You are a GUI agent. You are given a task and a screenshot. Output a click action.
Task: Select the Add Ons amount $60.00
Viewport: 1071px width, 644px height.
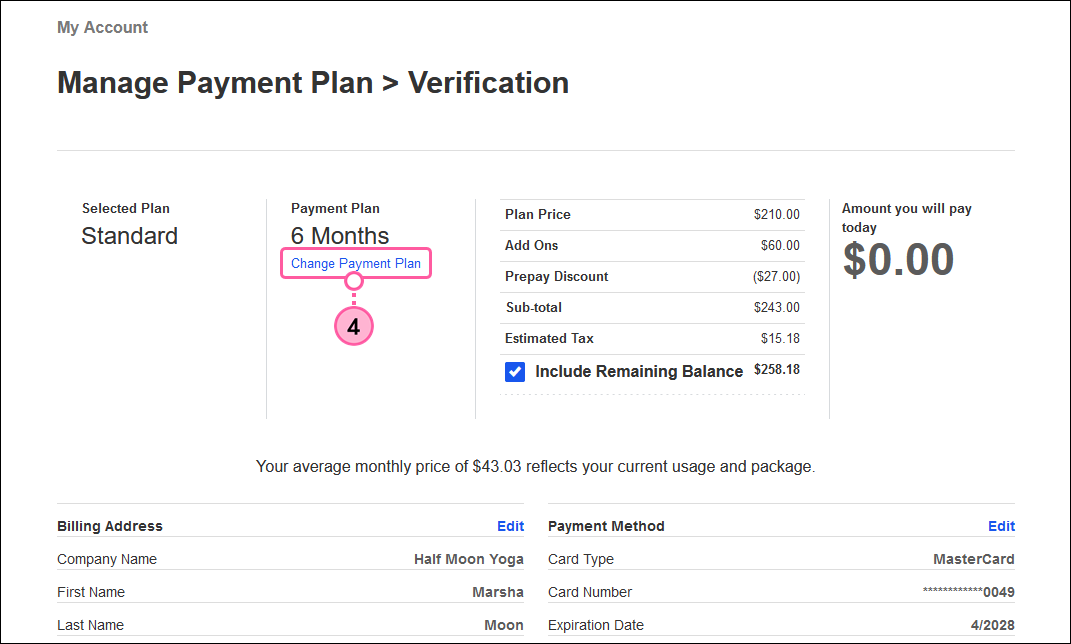point(780,245)
